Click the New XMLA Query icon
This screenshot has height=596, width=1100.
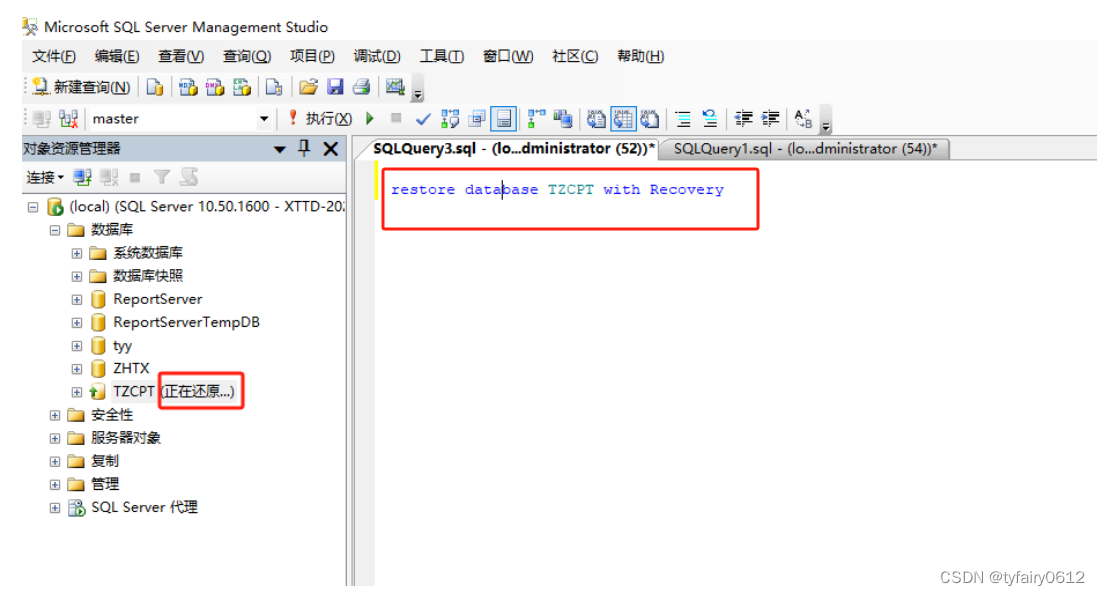coord(240,87)
